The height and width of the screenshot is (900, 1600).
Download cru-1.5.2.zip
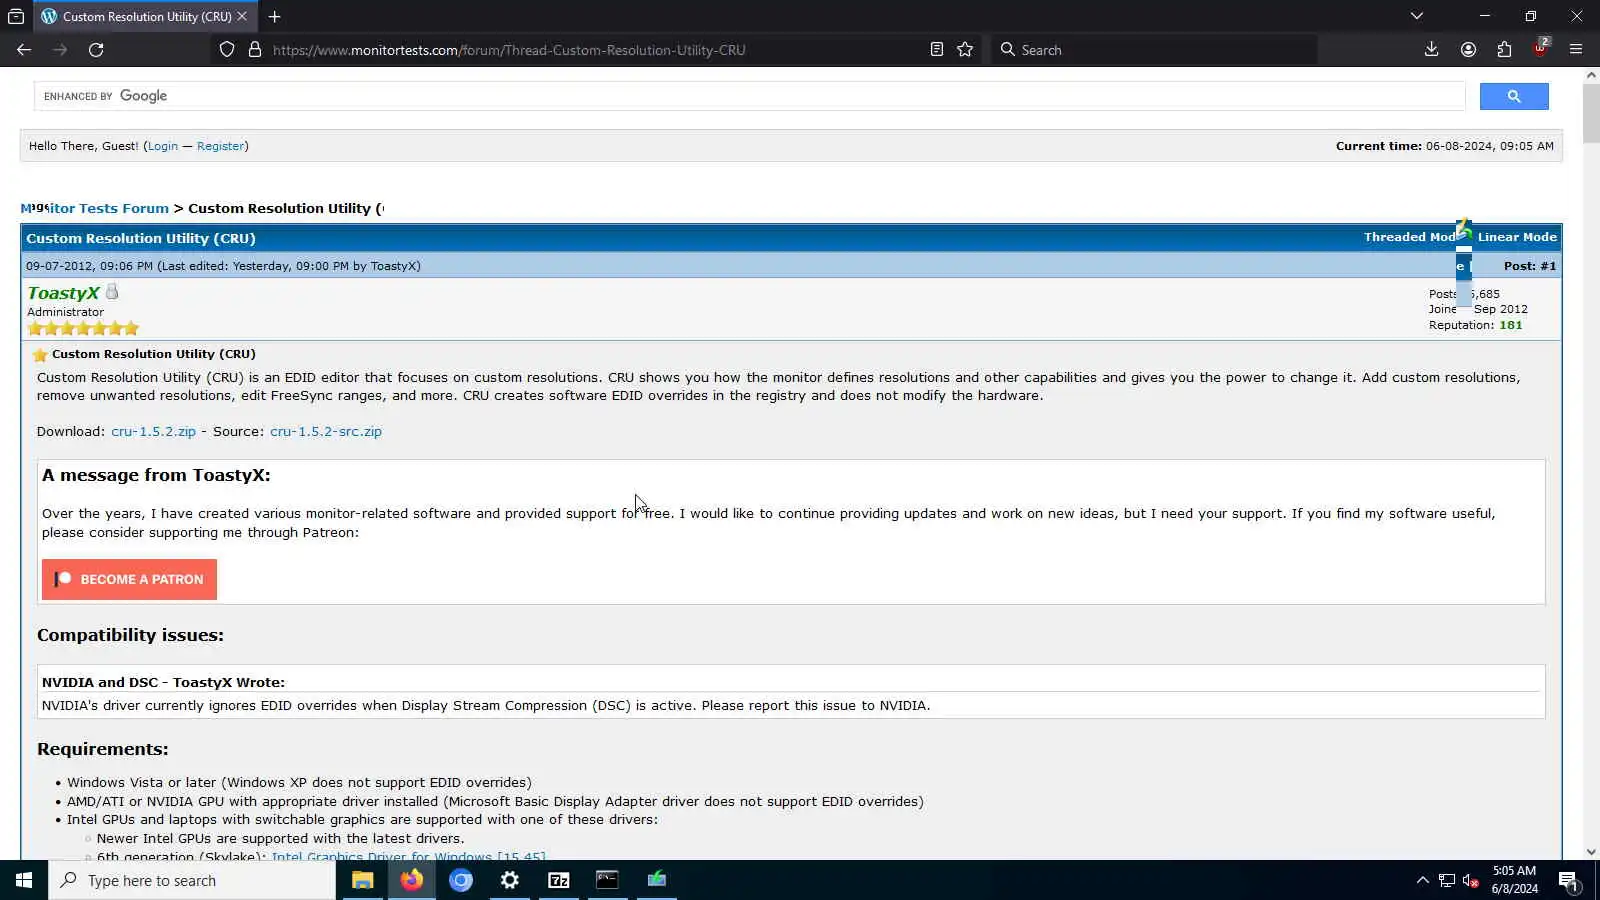[153, 432]
